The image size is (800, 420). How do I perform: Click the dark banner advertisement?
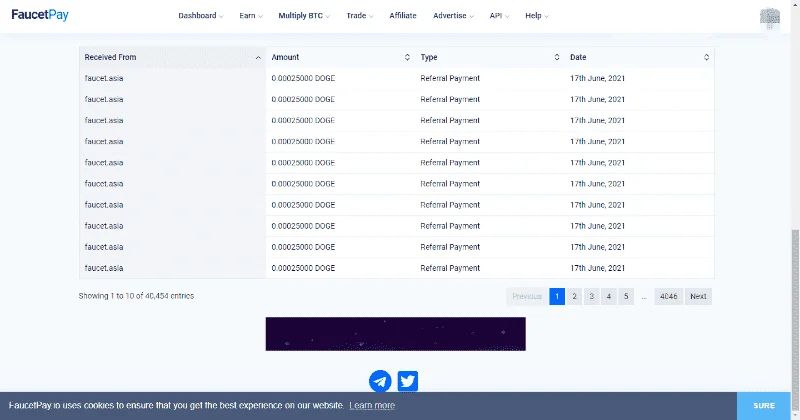click(395, 334)
